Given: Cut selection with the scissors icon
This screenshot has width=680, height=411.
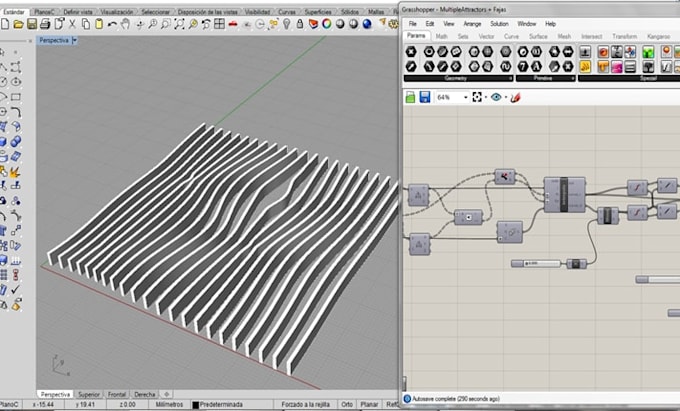Looking at the screenshot, I should click(x=72, y=24).
